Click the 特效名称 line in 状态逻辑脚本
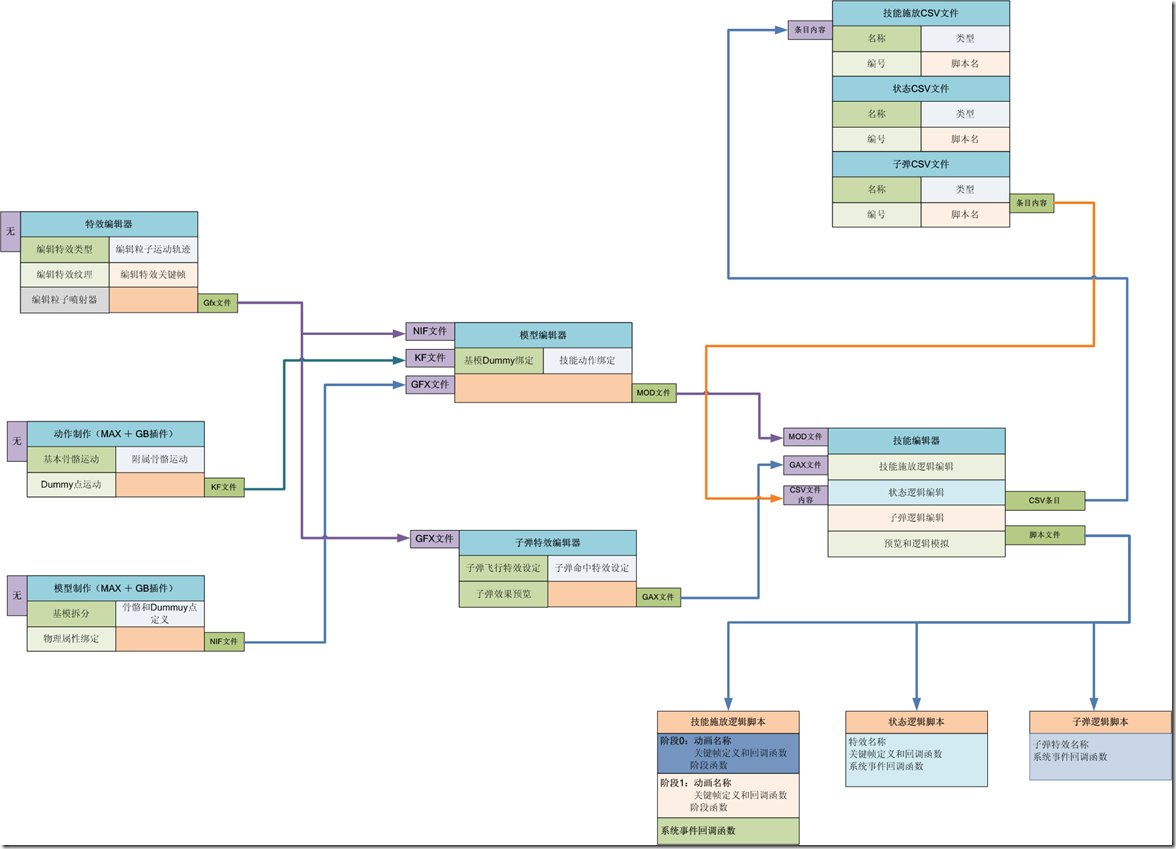Viewport: 1176px width, 849px height. point(867,742)
